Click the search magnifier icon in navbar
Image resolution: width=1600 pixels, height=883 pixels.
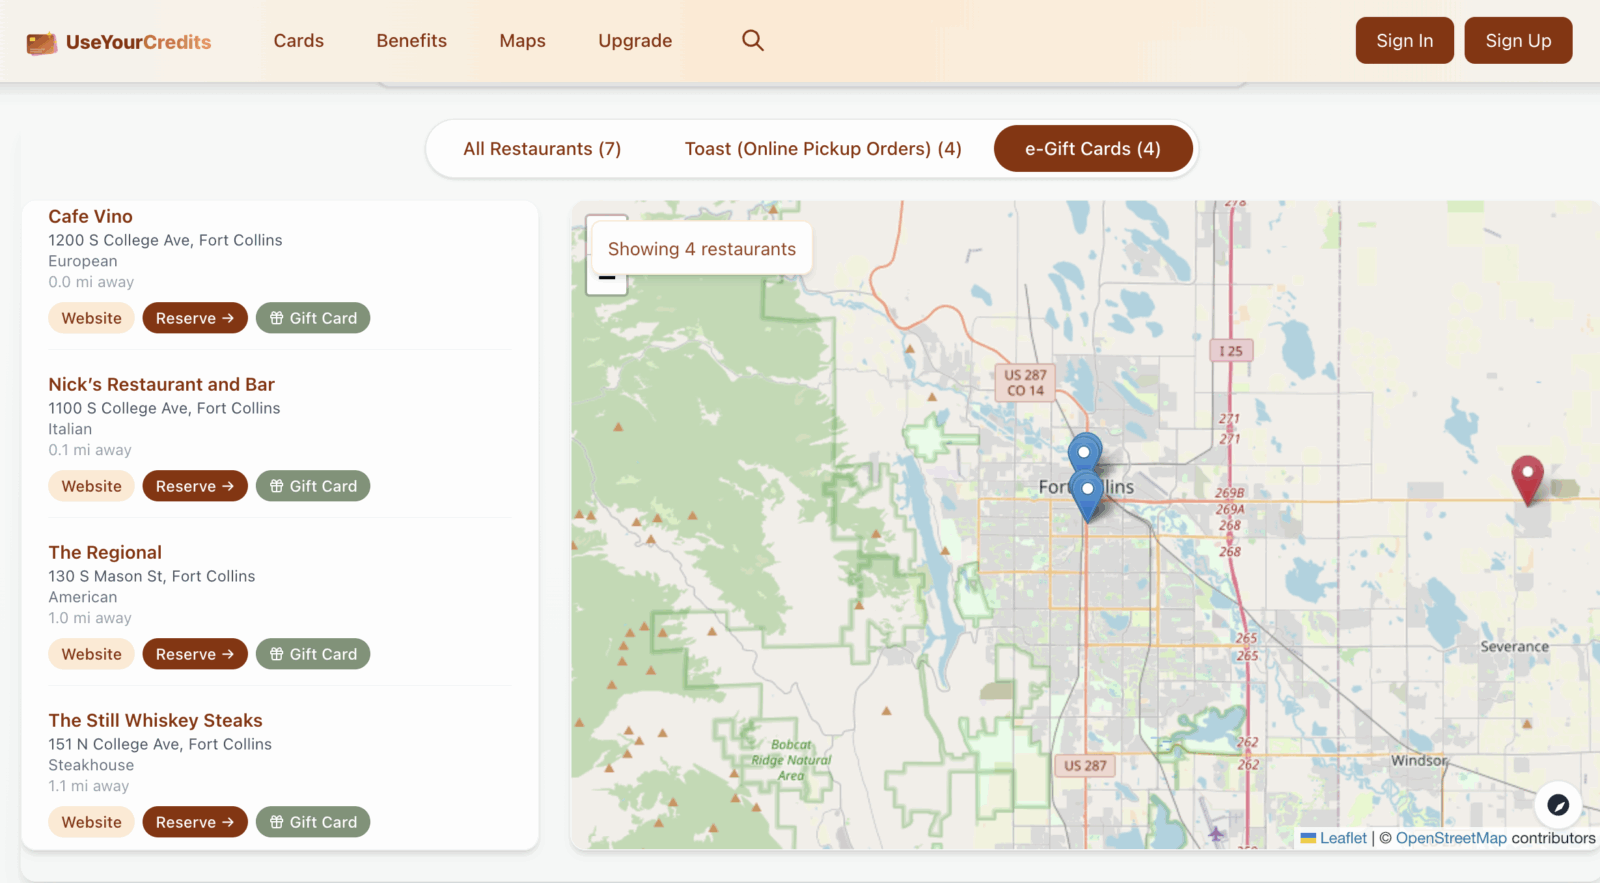click(x=752, y=40)
